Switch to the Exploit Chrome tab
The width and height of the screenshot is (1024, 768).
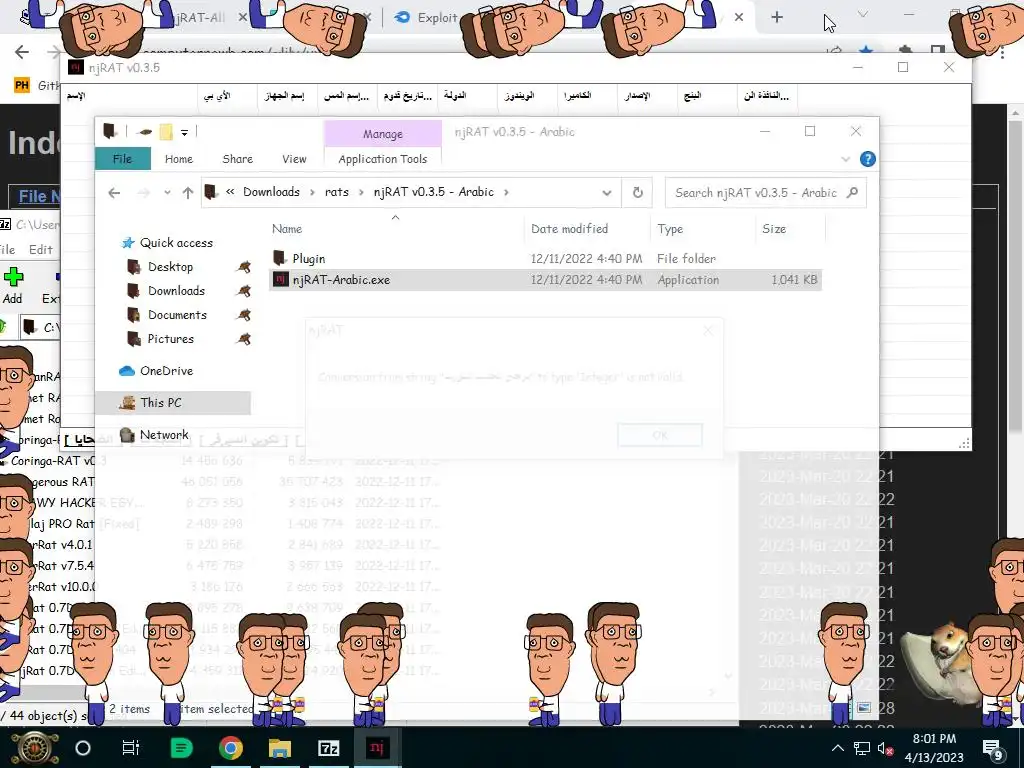(x=426, y=18)
